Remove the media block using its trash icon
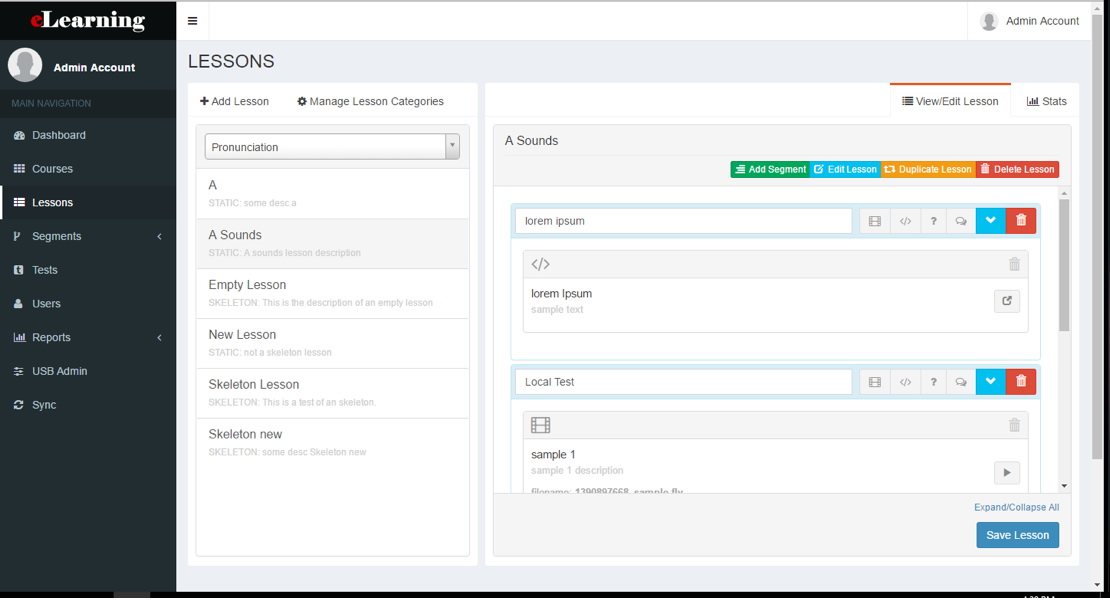Viewport: 1110px width, 600px height. click(1014, 424)
